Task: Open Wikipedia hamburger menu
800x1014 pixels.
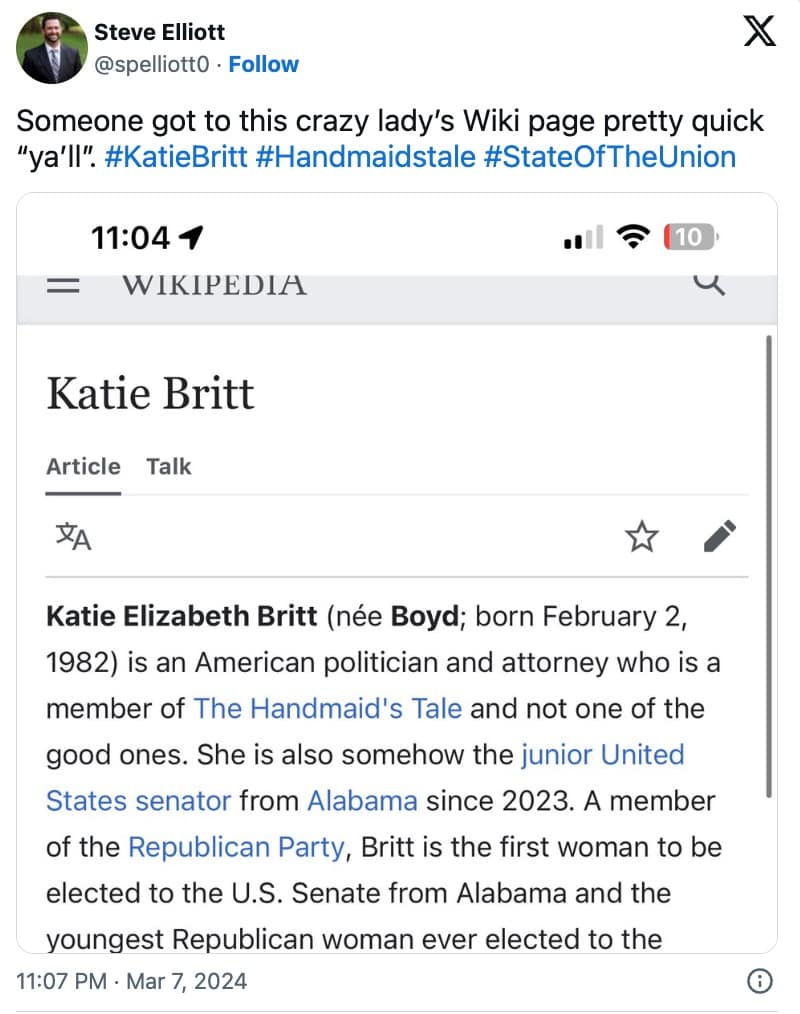Action: pos(65,285)
